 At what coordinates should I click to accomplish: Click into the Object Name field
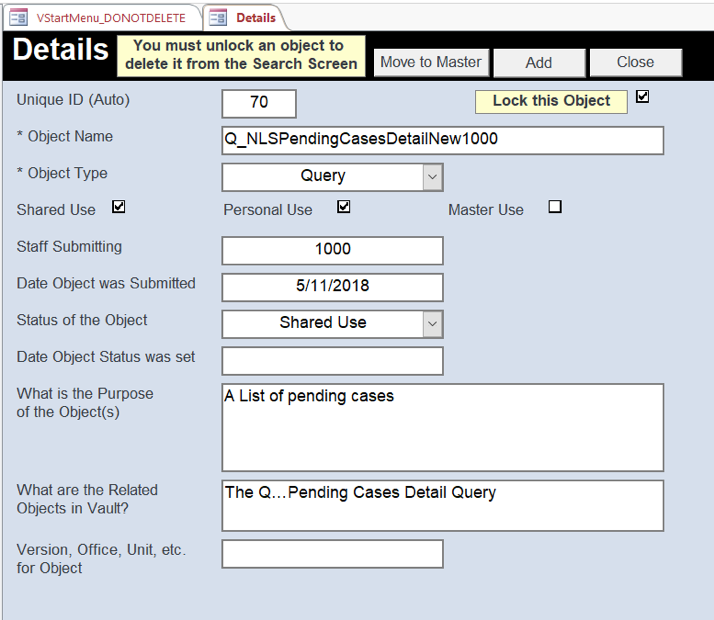(x=442, y=140)
